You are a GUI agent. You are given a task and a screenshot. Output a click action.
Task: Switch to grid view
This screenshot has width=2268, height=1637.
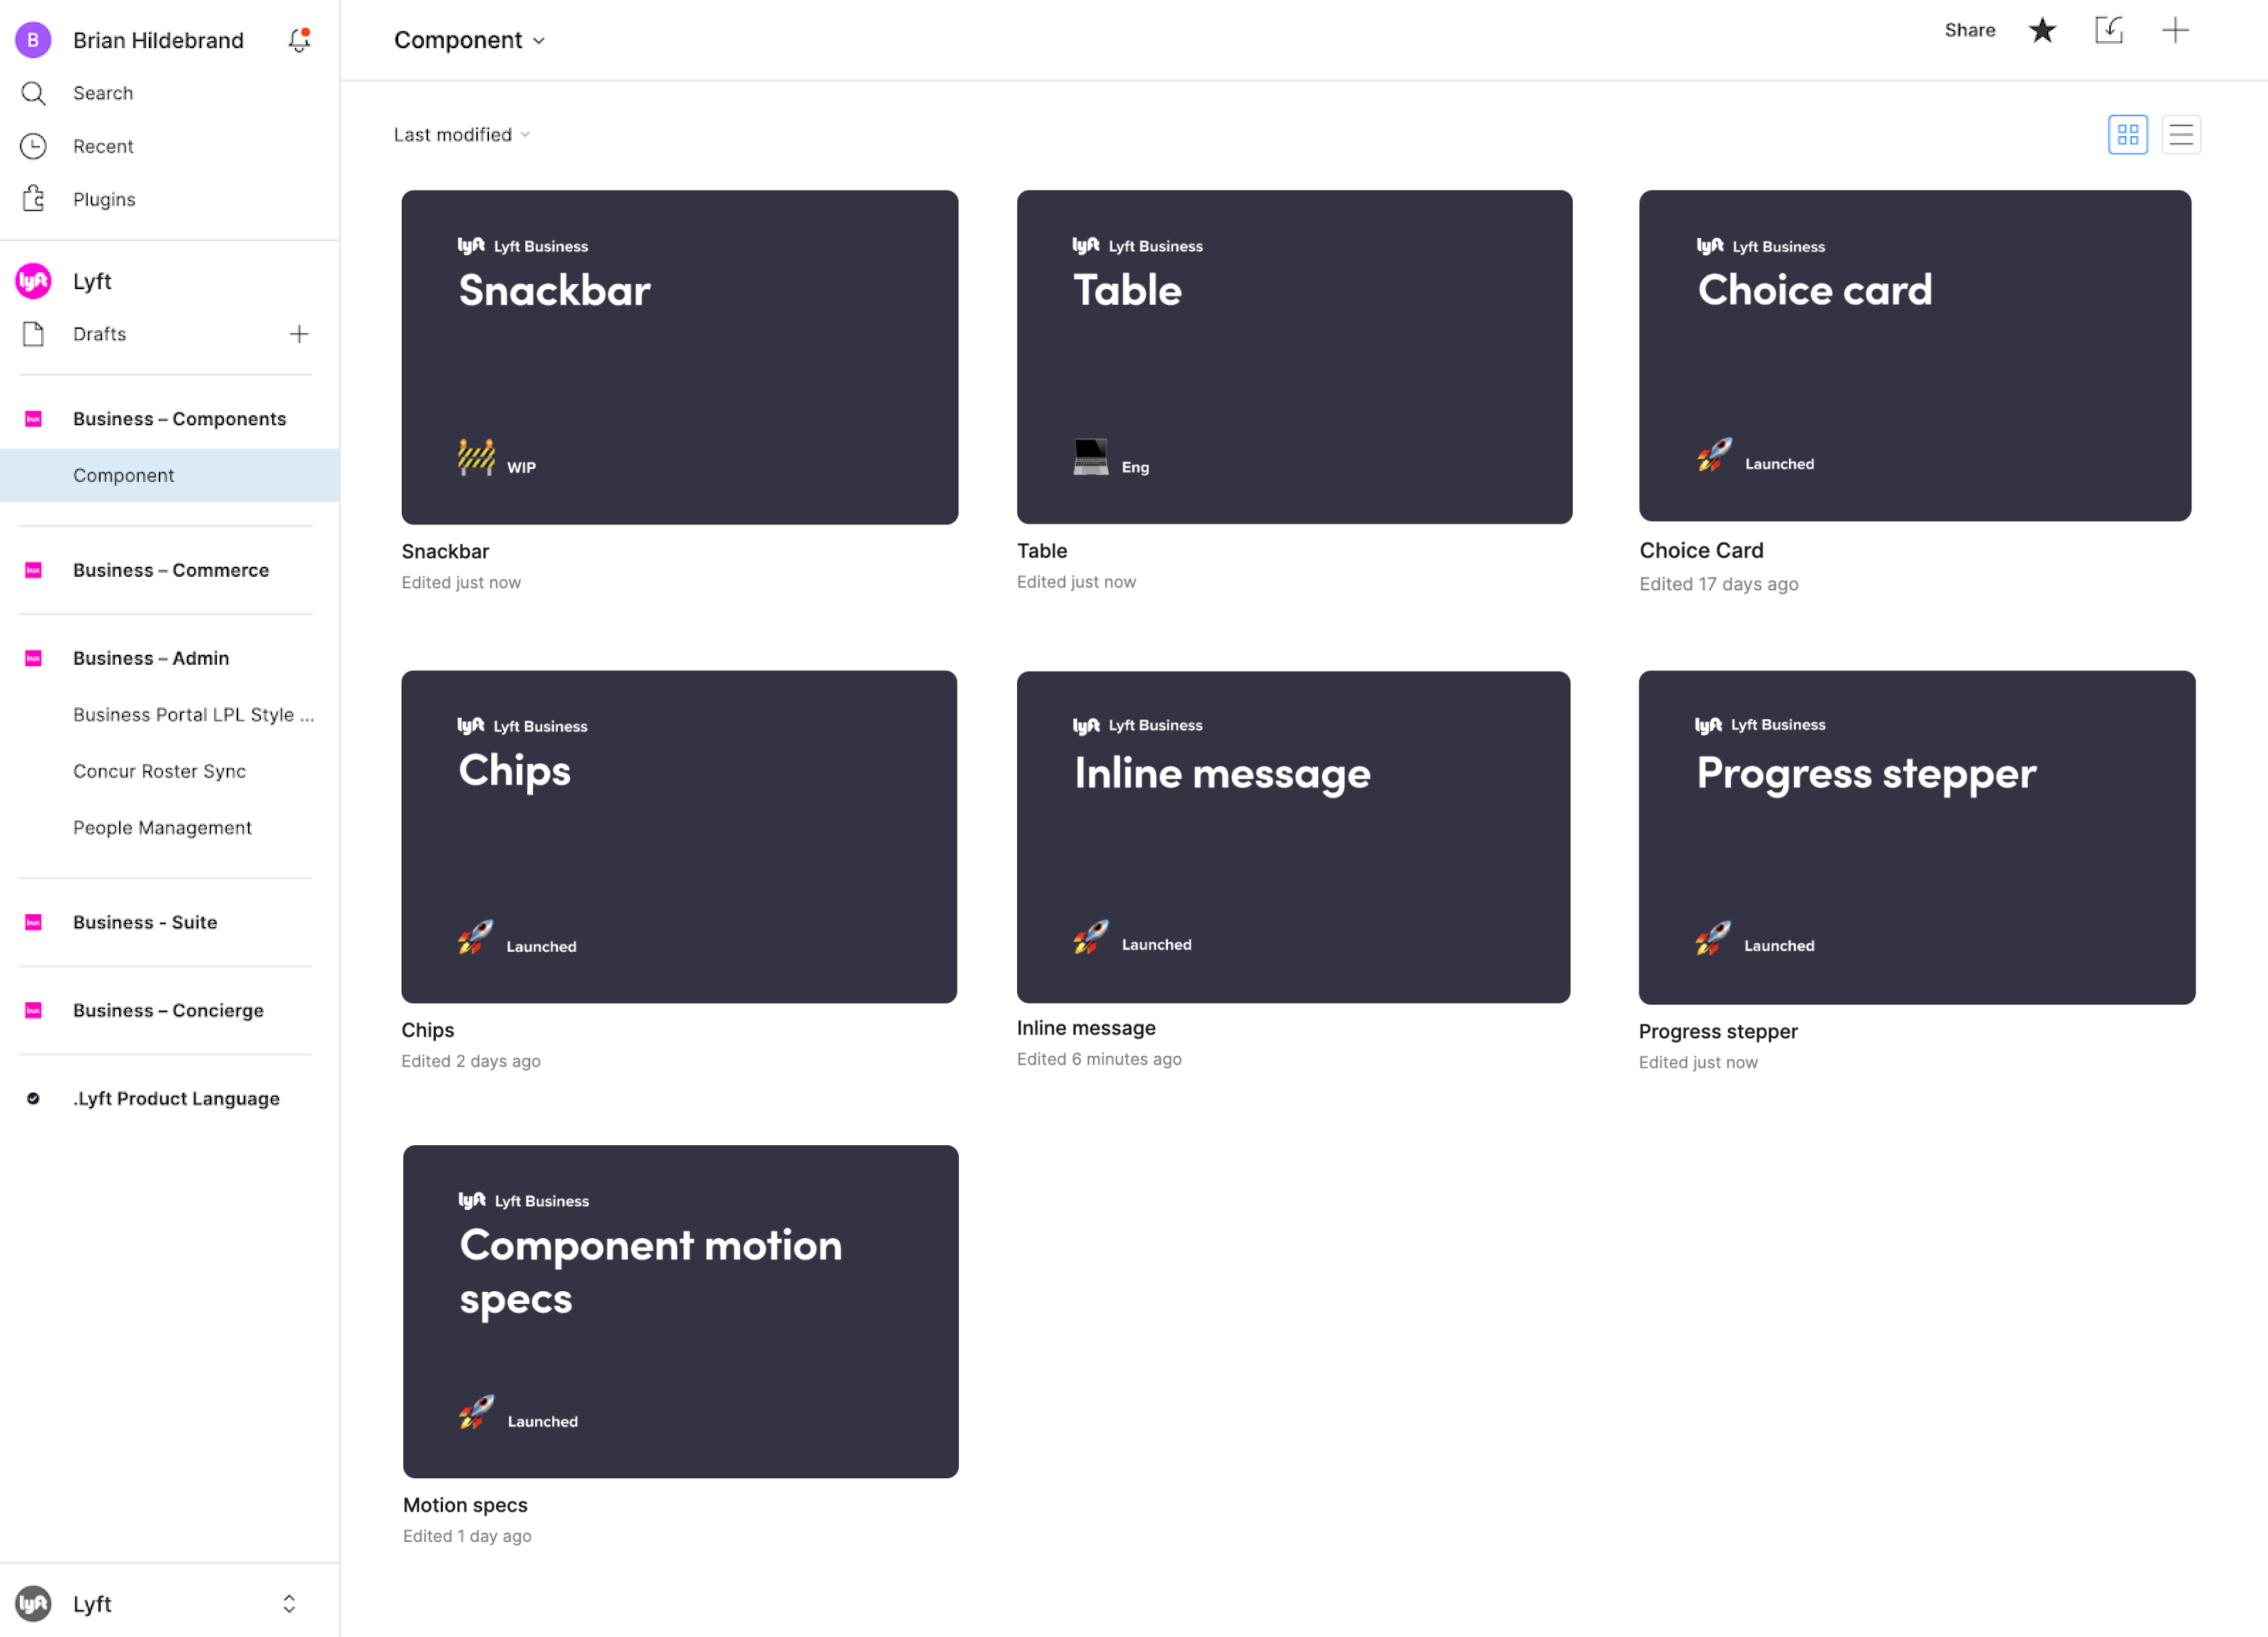[2127, 135]
